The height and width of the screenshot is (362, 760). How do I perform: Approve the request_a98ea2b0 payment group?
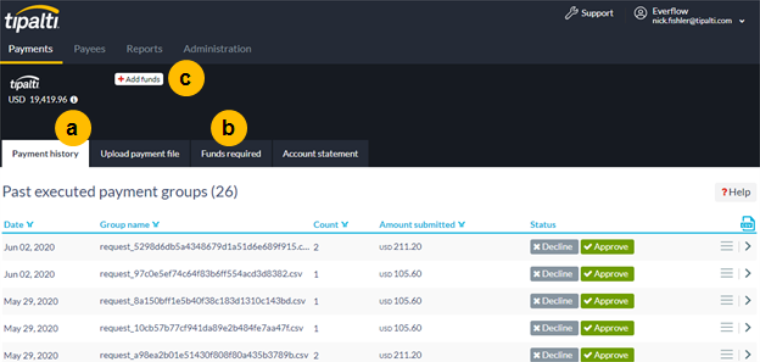click(607, 355)
